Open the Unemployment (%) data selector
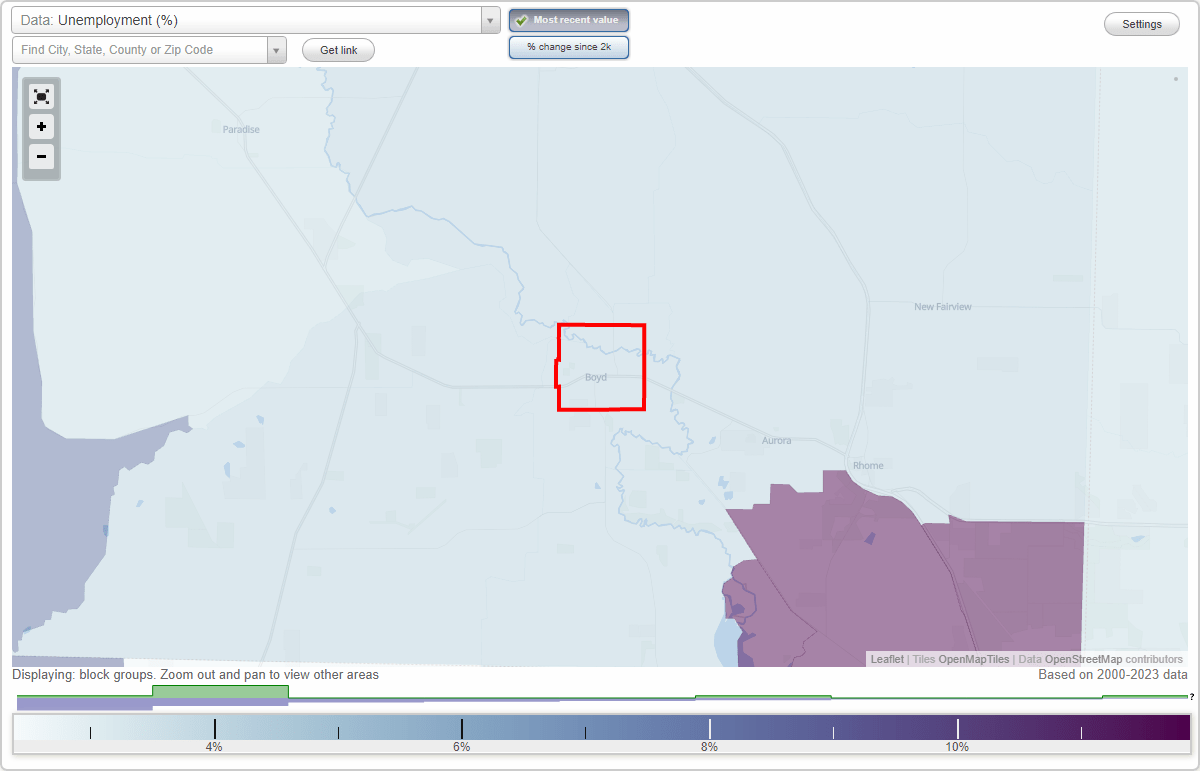 pyautogui.click(x=250, y=20)
